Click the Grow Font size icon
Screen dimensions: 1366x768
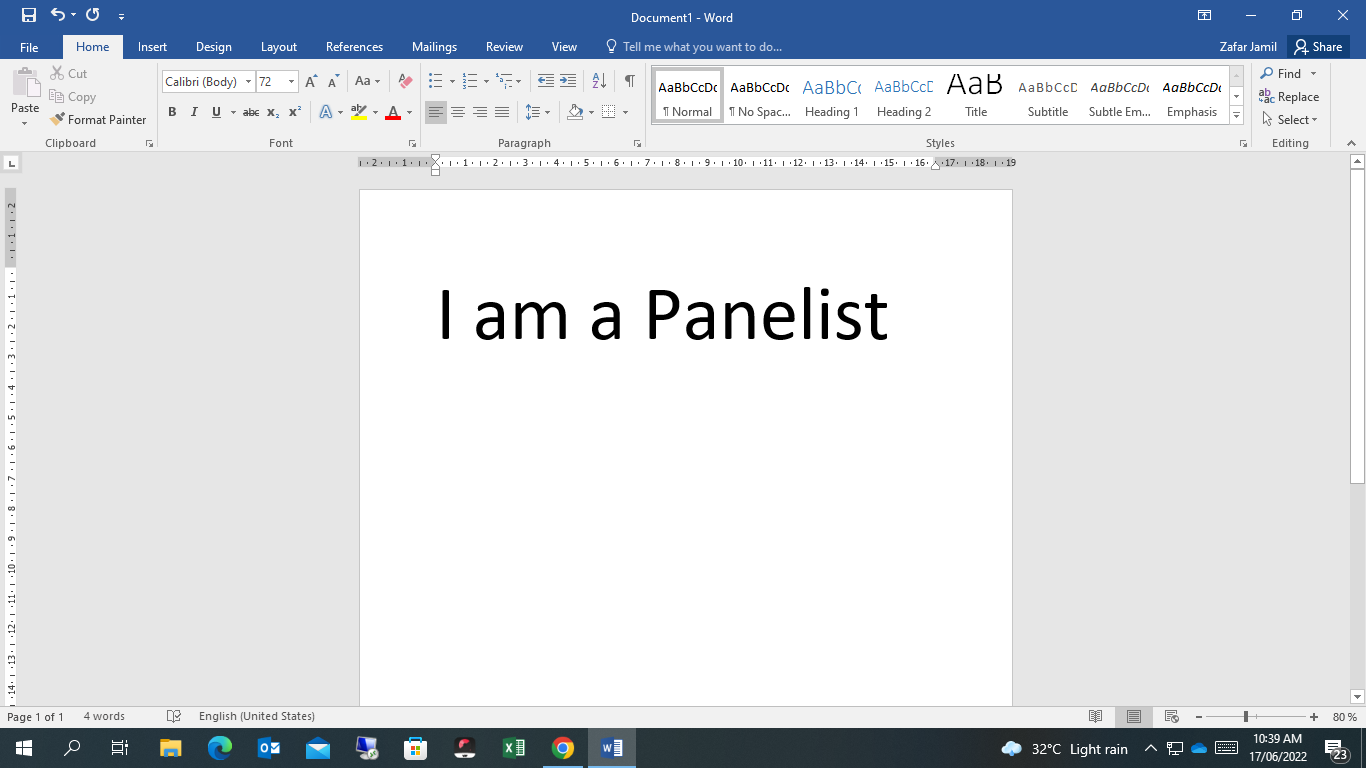311,81
